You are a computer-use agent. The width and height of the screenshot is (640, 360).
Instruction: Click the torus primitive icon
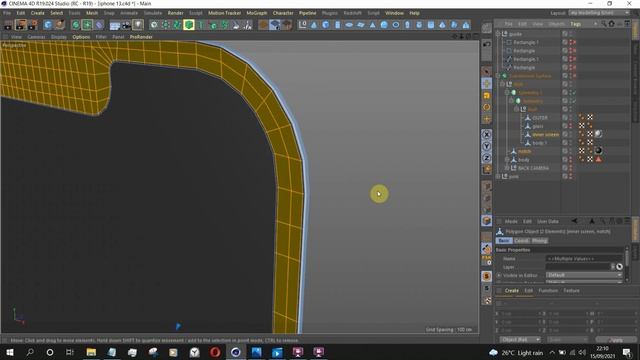[x=396, y=25]
